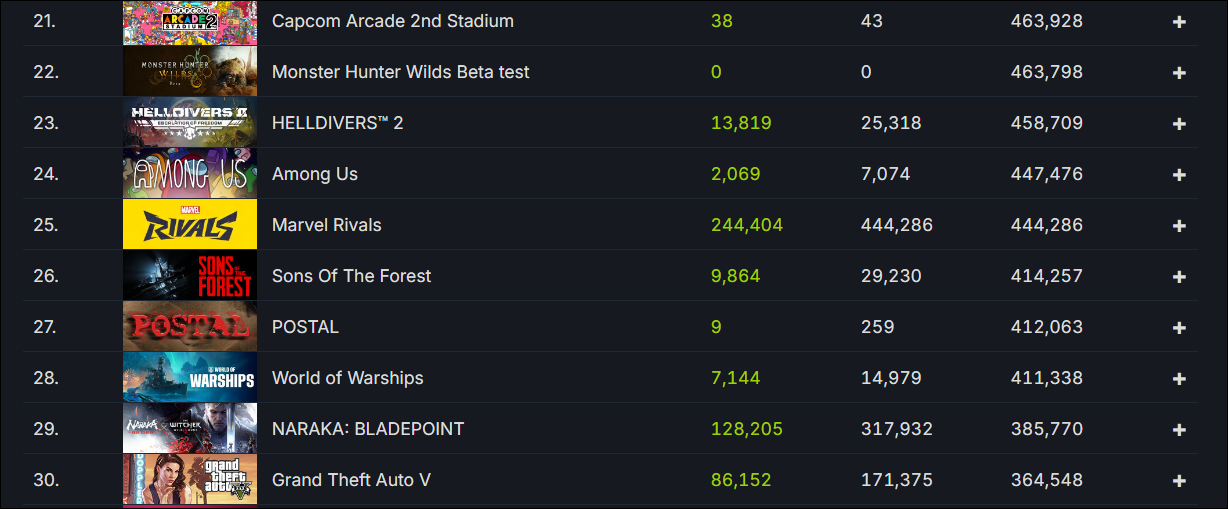Expand the plus icon for Capcom Arcade 2nd Stadium
Screen dimensions: 1228x509
(x=1179, y=21)
